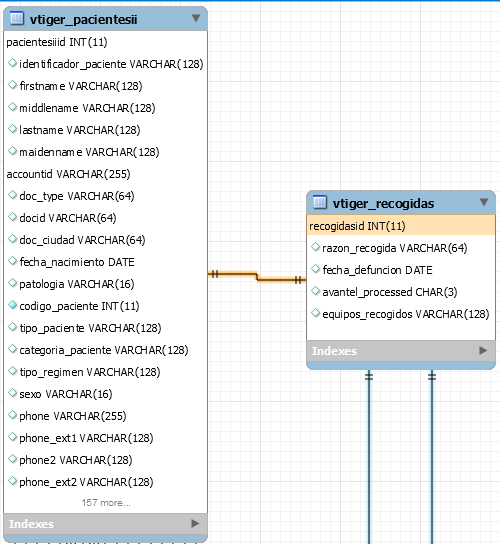Select the vtiger_recogidas title text
Image resolution: width=500 pixels, height=544 pixels.
(383, 203)
